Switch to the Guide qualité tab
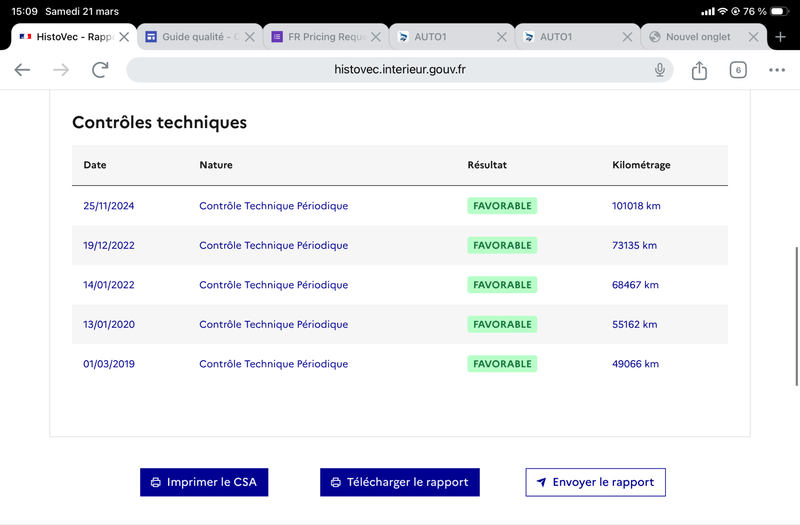The image size is (800, 525). click(195, 37)
